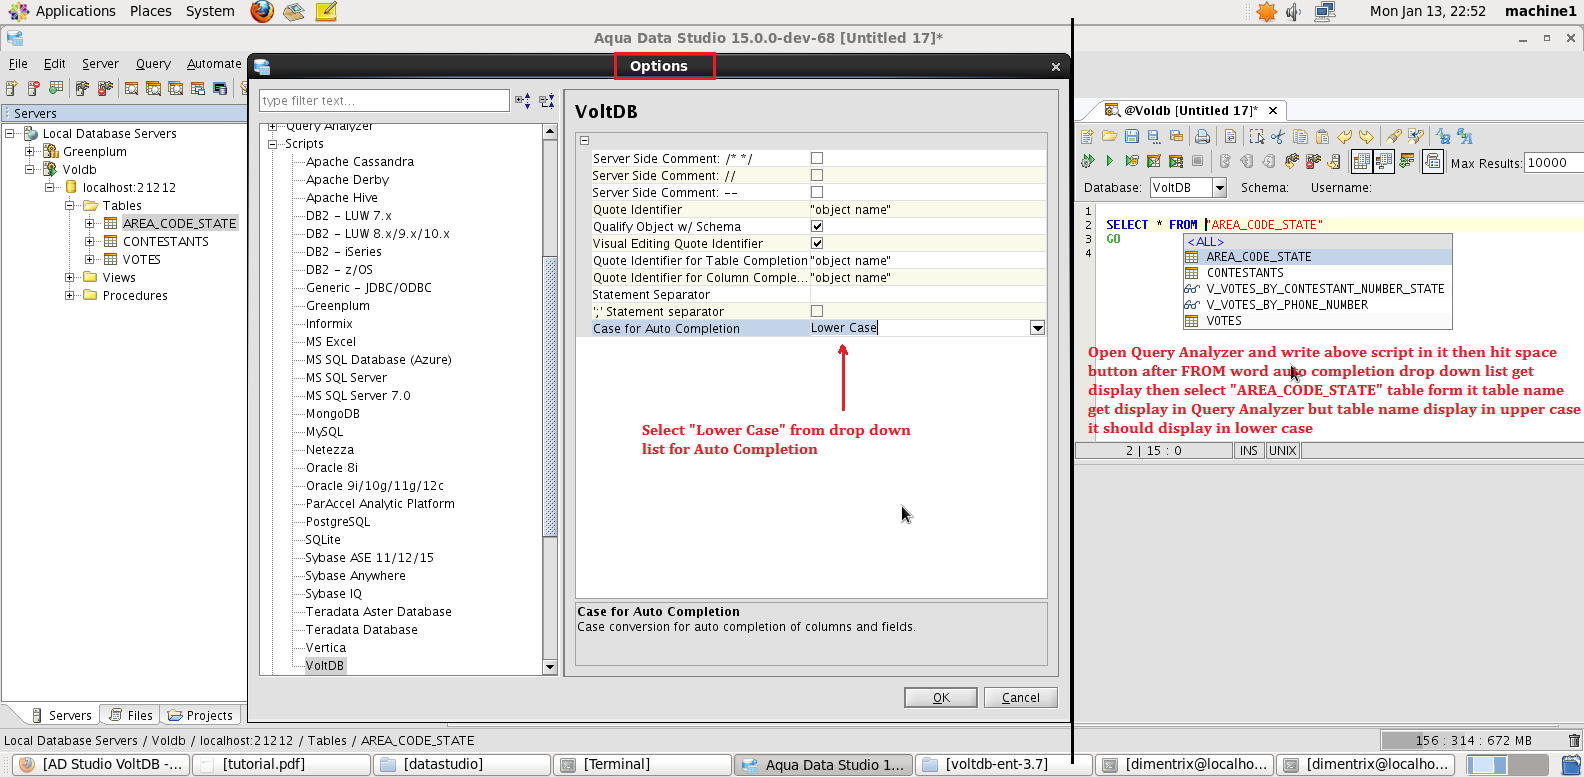The image size is (1584, 777).
Task: Expand the Procedures folder in Servers tree
Action: pyautogui.click(x=70, y=296)
